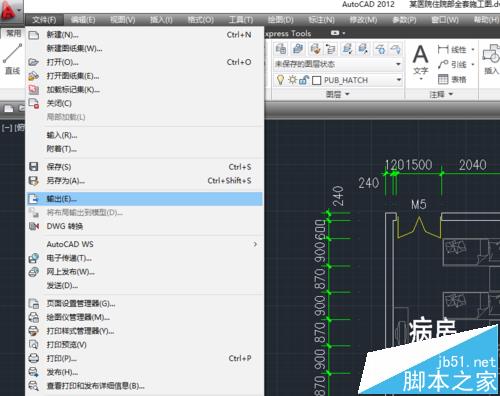The height and width of the screenshot is (396, 500).
Task: Choose 输入(R)... menu entry
Action: [144, 135]
